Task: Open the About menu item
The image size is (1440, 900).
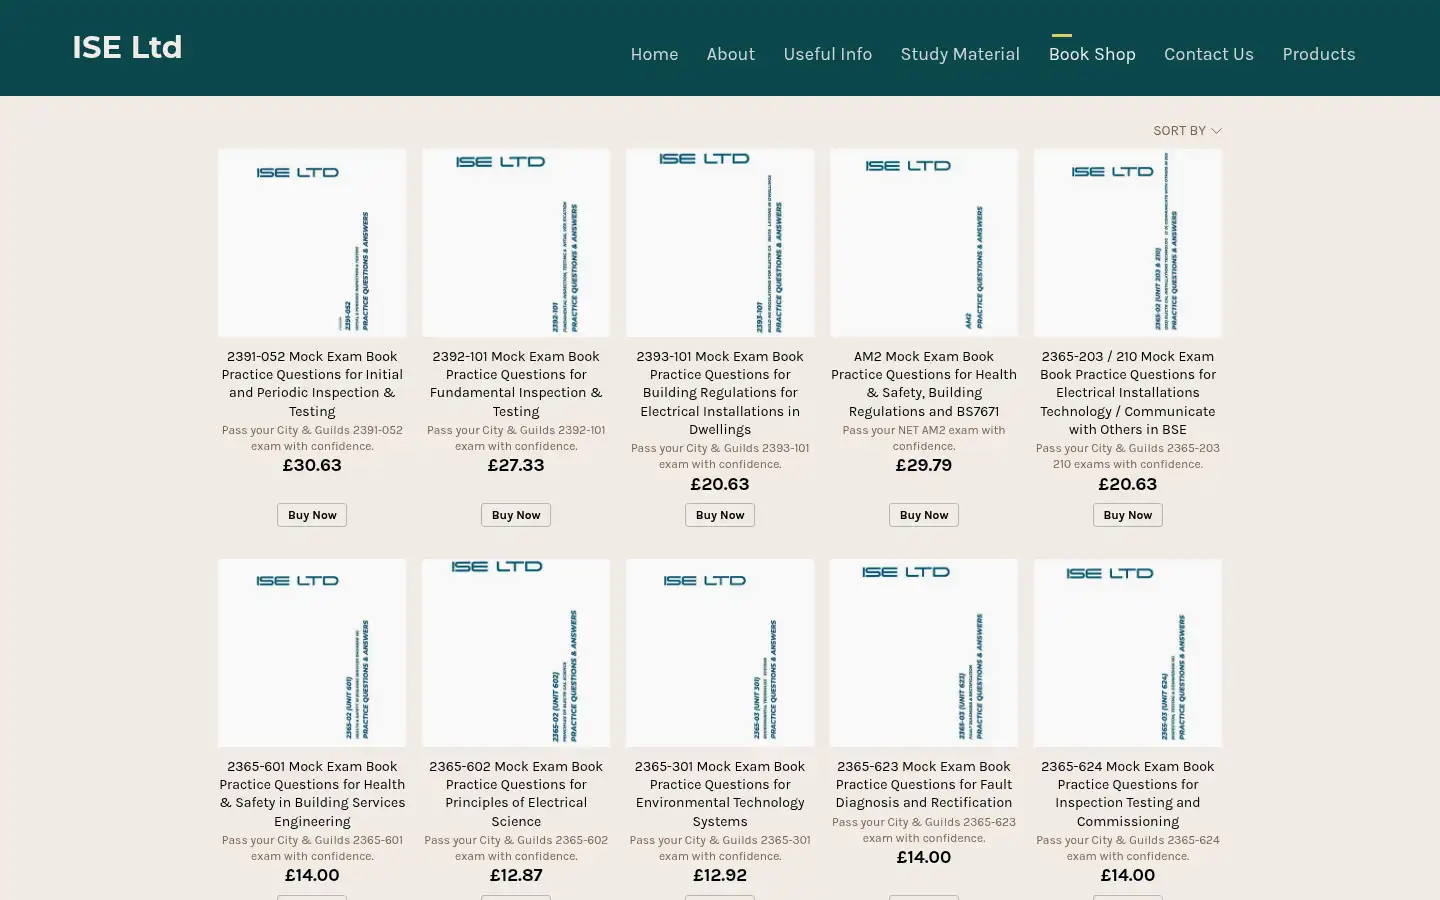Action: 731,54
